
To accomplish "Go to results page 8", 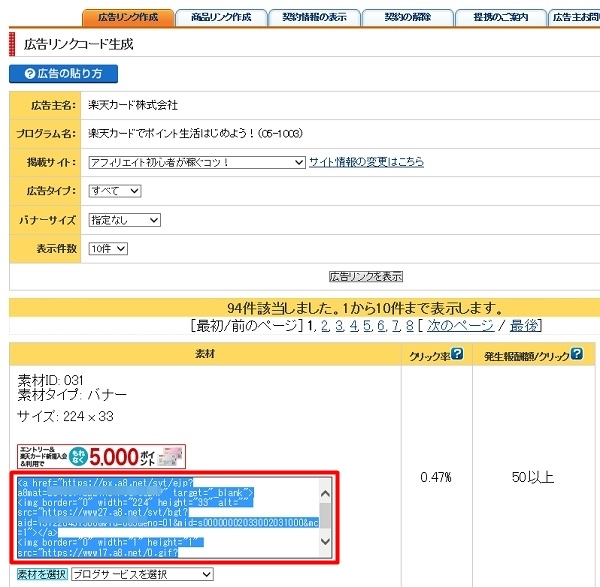I will (409, 326).
